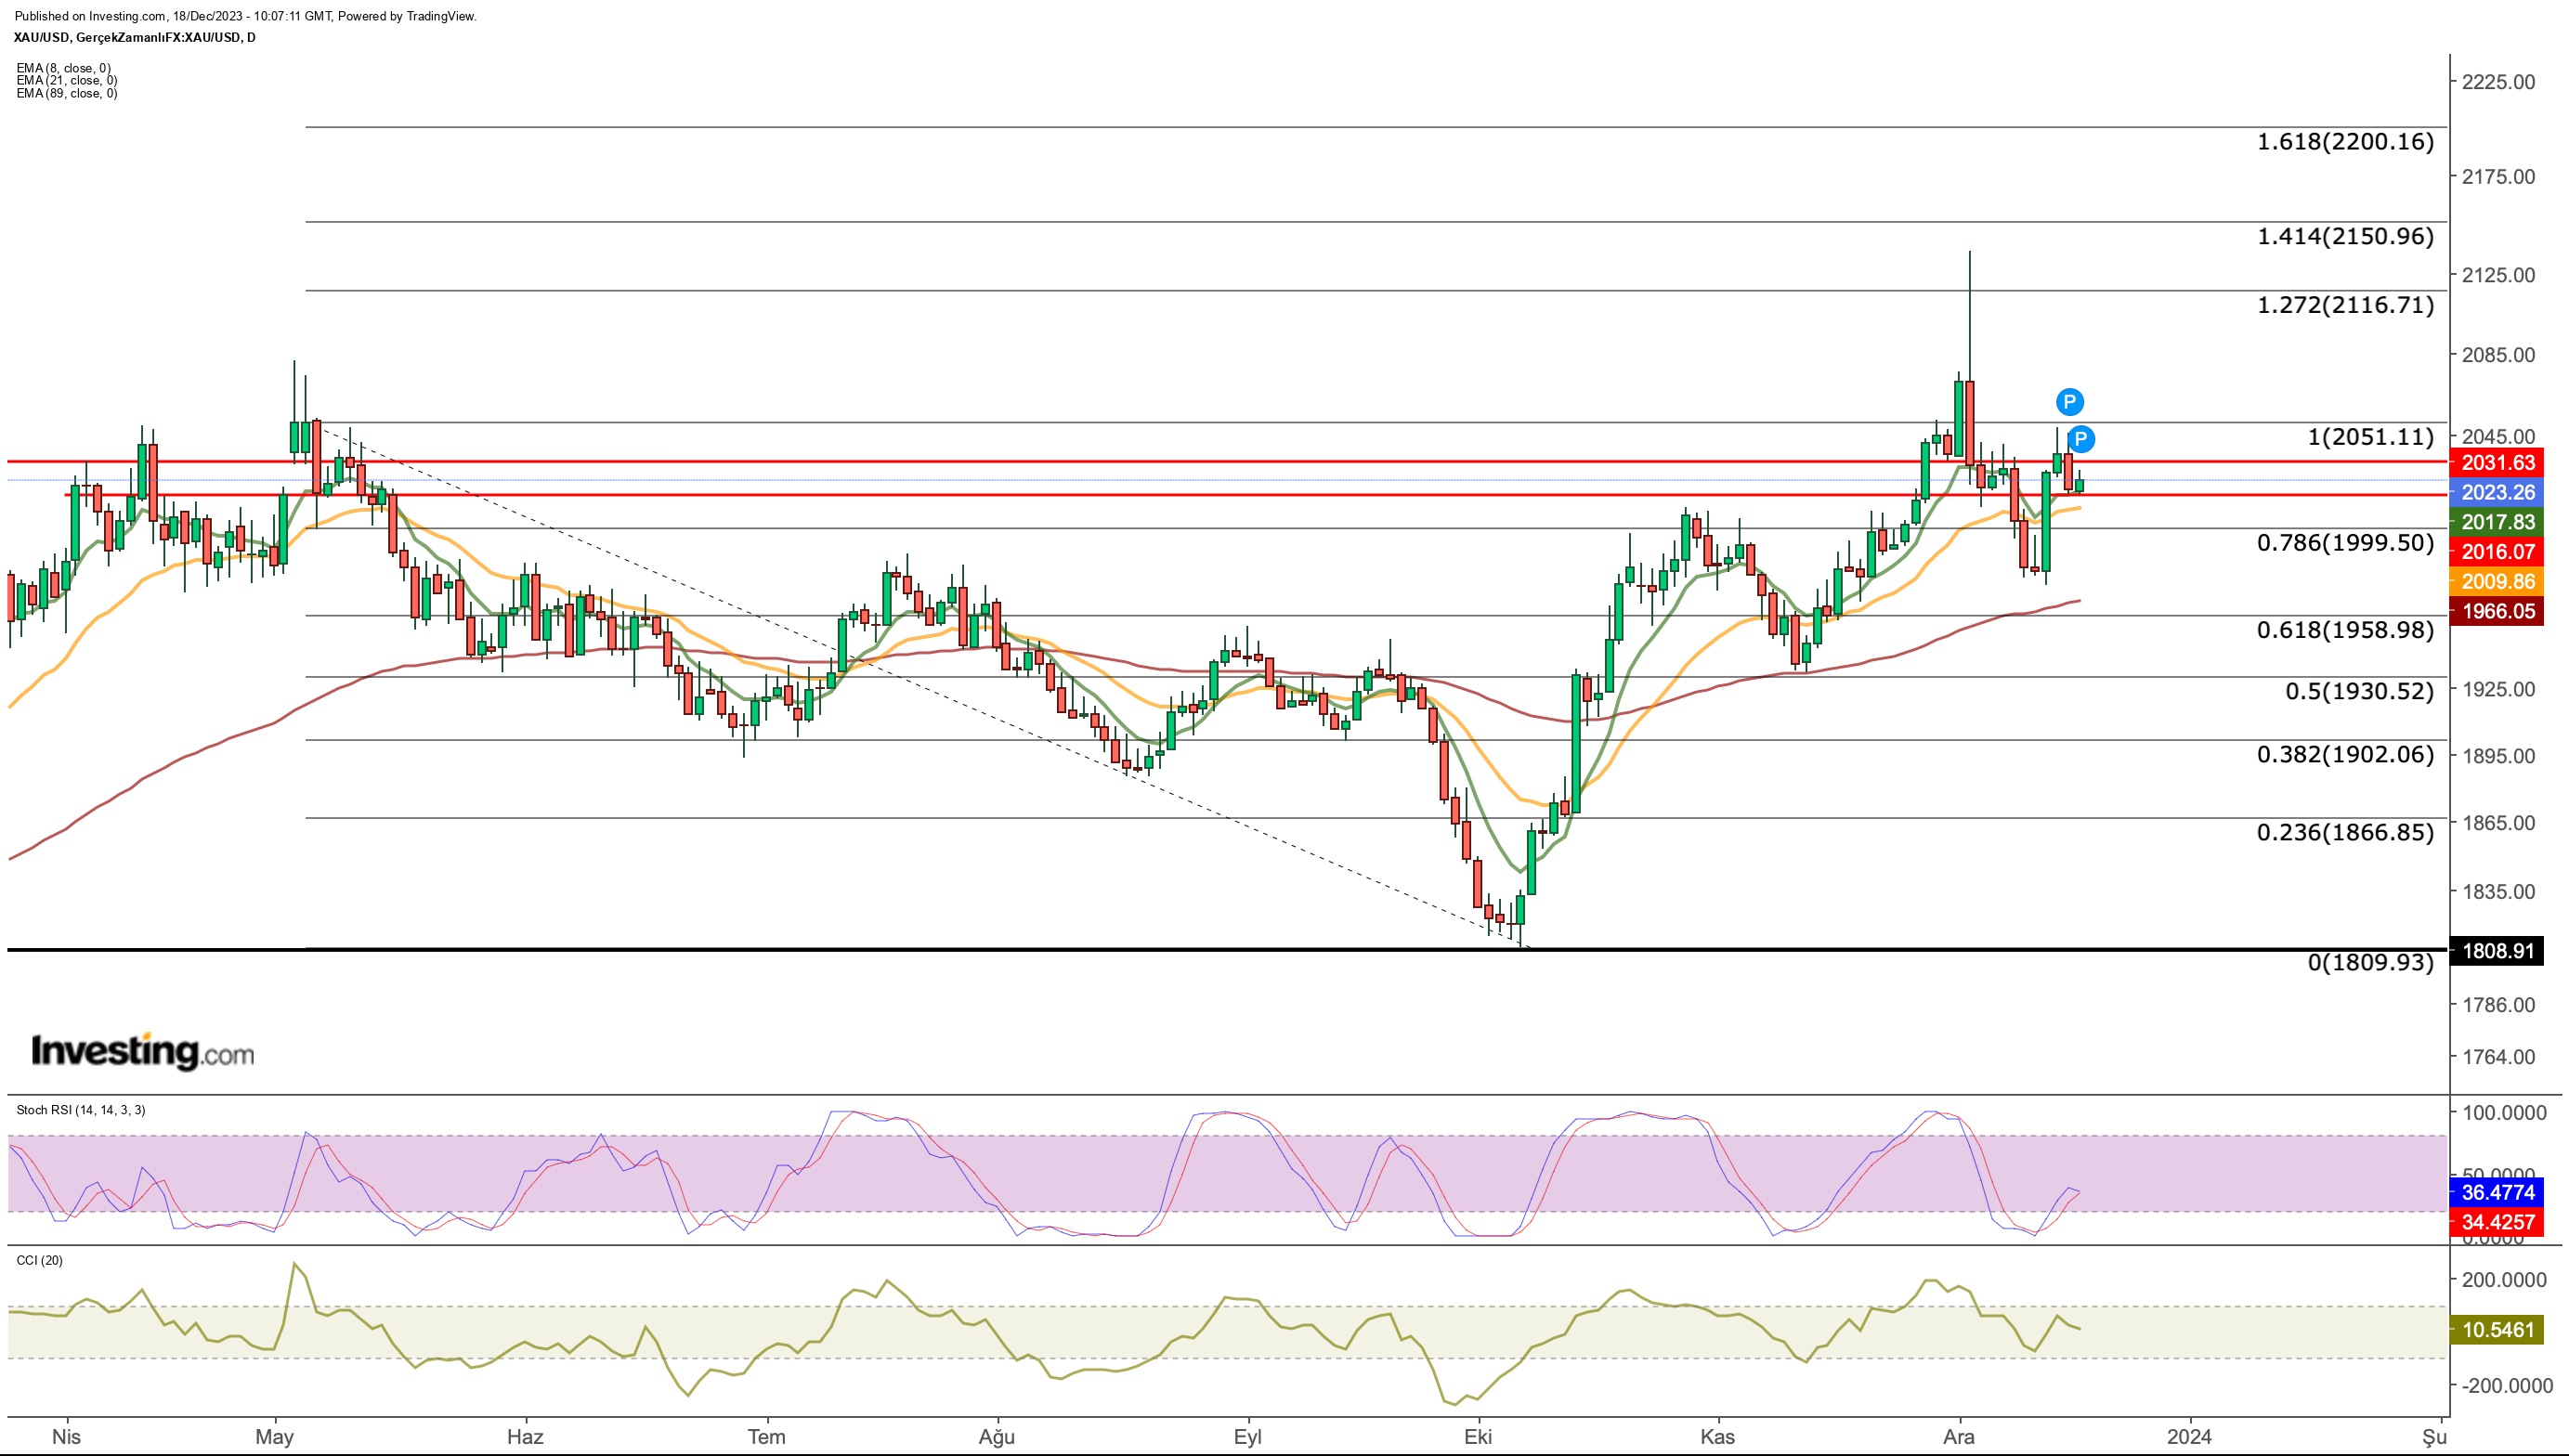Click the blue 2023.26 current price tag

click(2497, 492)
